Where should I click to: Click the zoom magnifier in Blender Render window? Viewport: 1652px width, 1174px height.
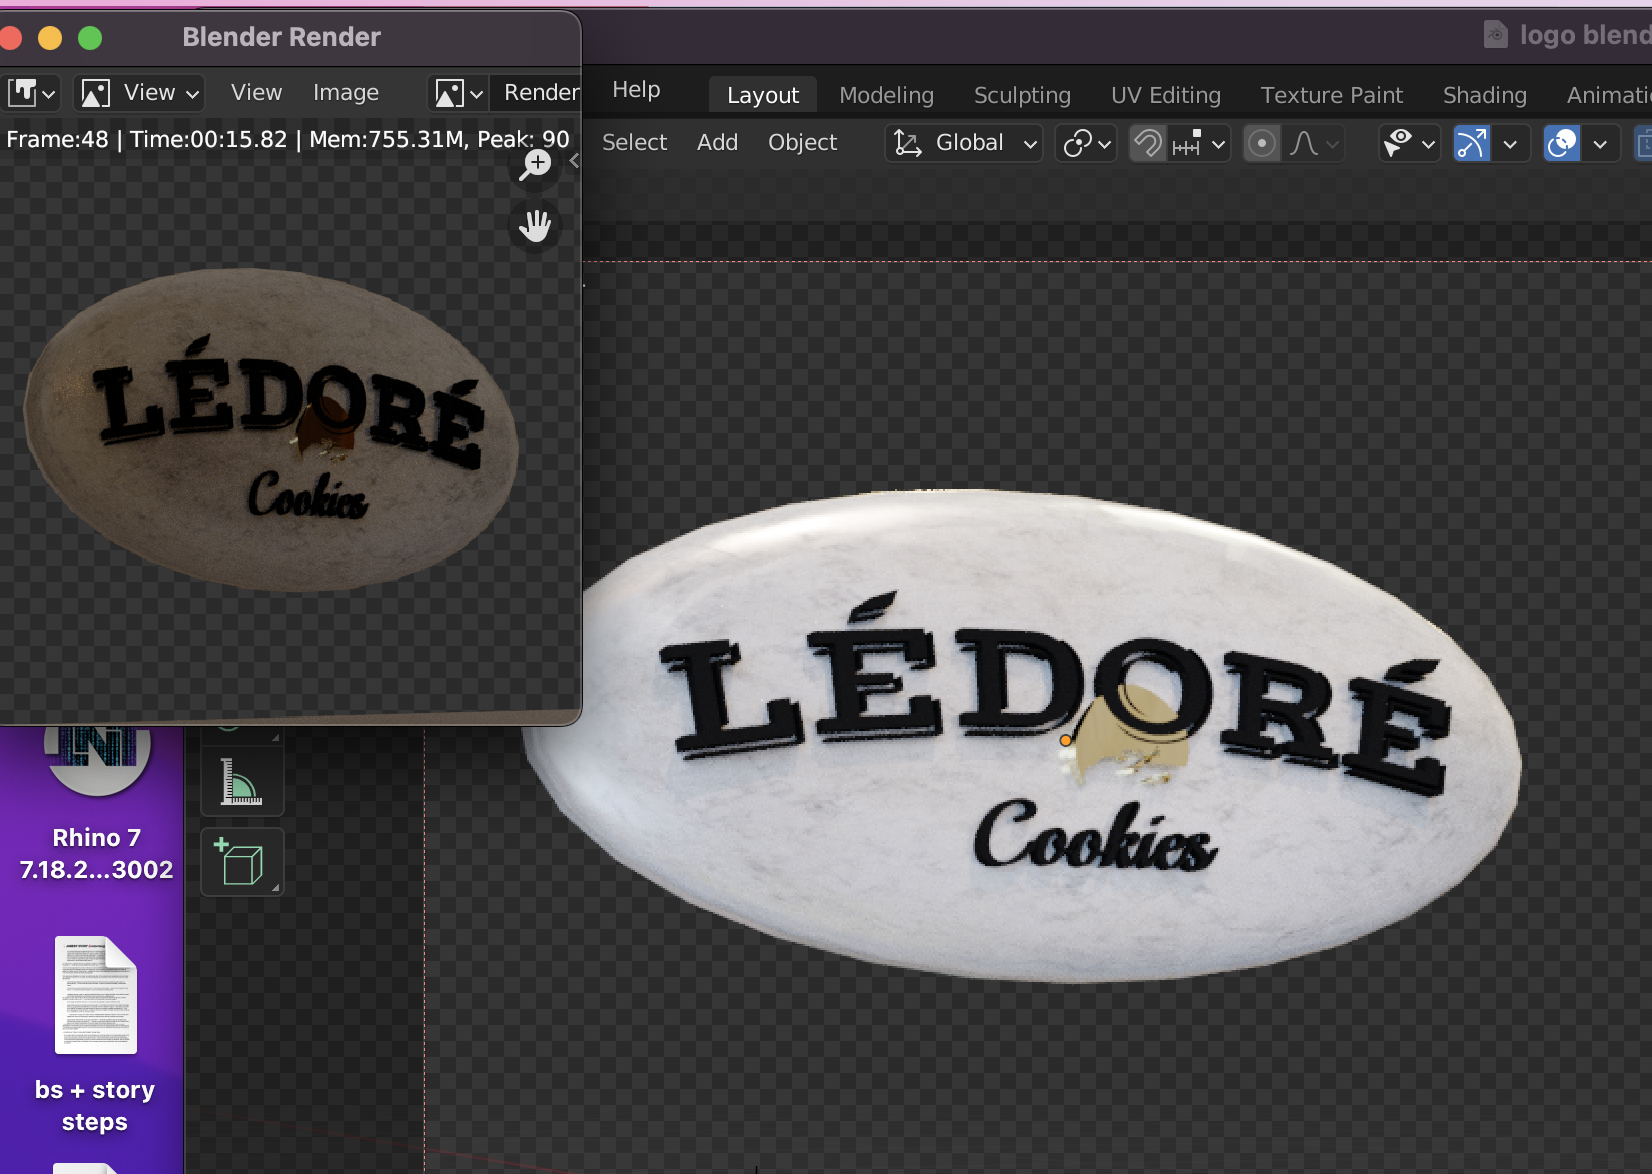pyautogui.click(x=536, y=165)
